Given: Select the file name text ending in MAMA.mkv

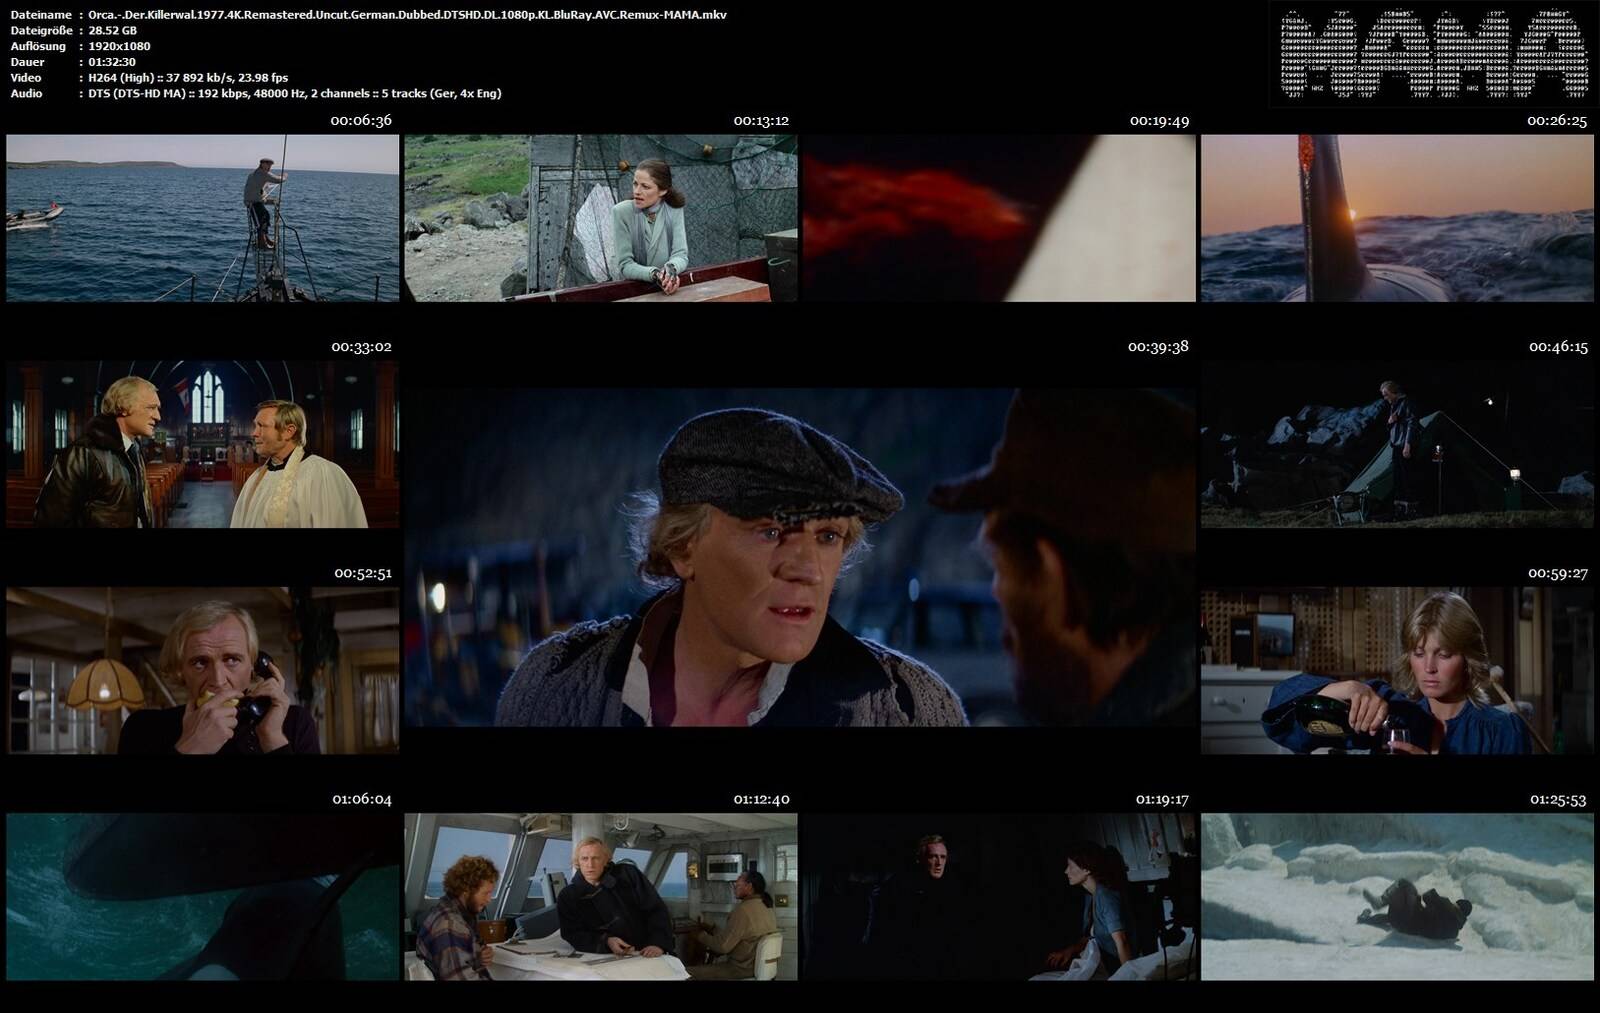Looking at the screenshot, I should coord(407,15).
